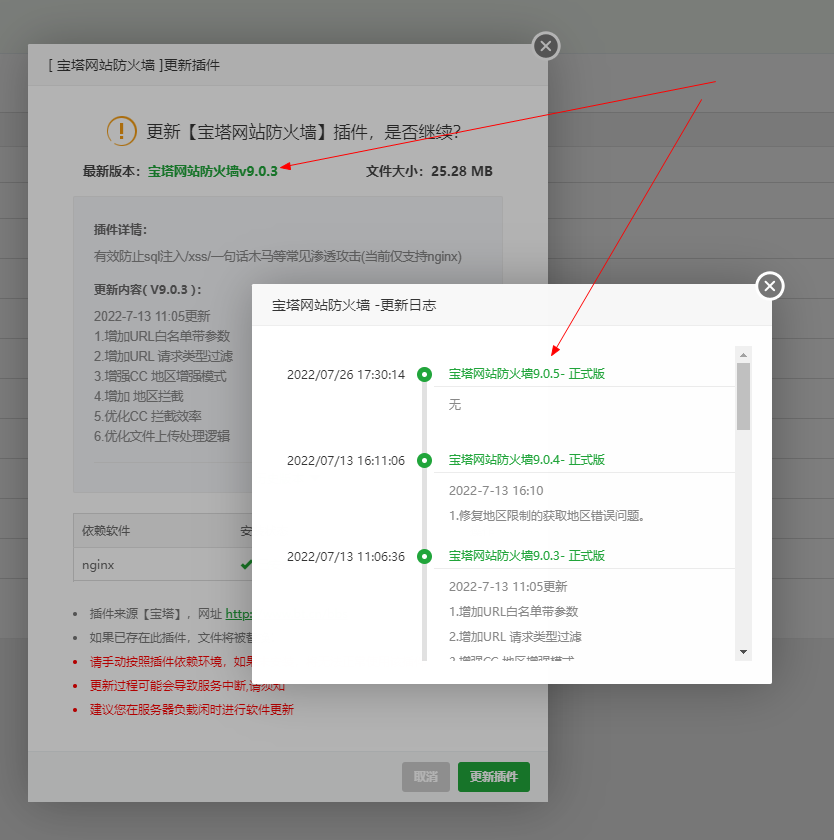Image resolution: width=834 pixels, height=840 pixels.
Task: Click the 更新内容( V9.0.3 ): heading
Action: click(x=148, y=290)
